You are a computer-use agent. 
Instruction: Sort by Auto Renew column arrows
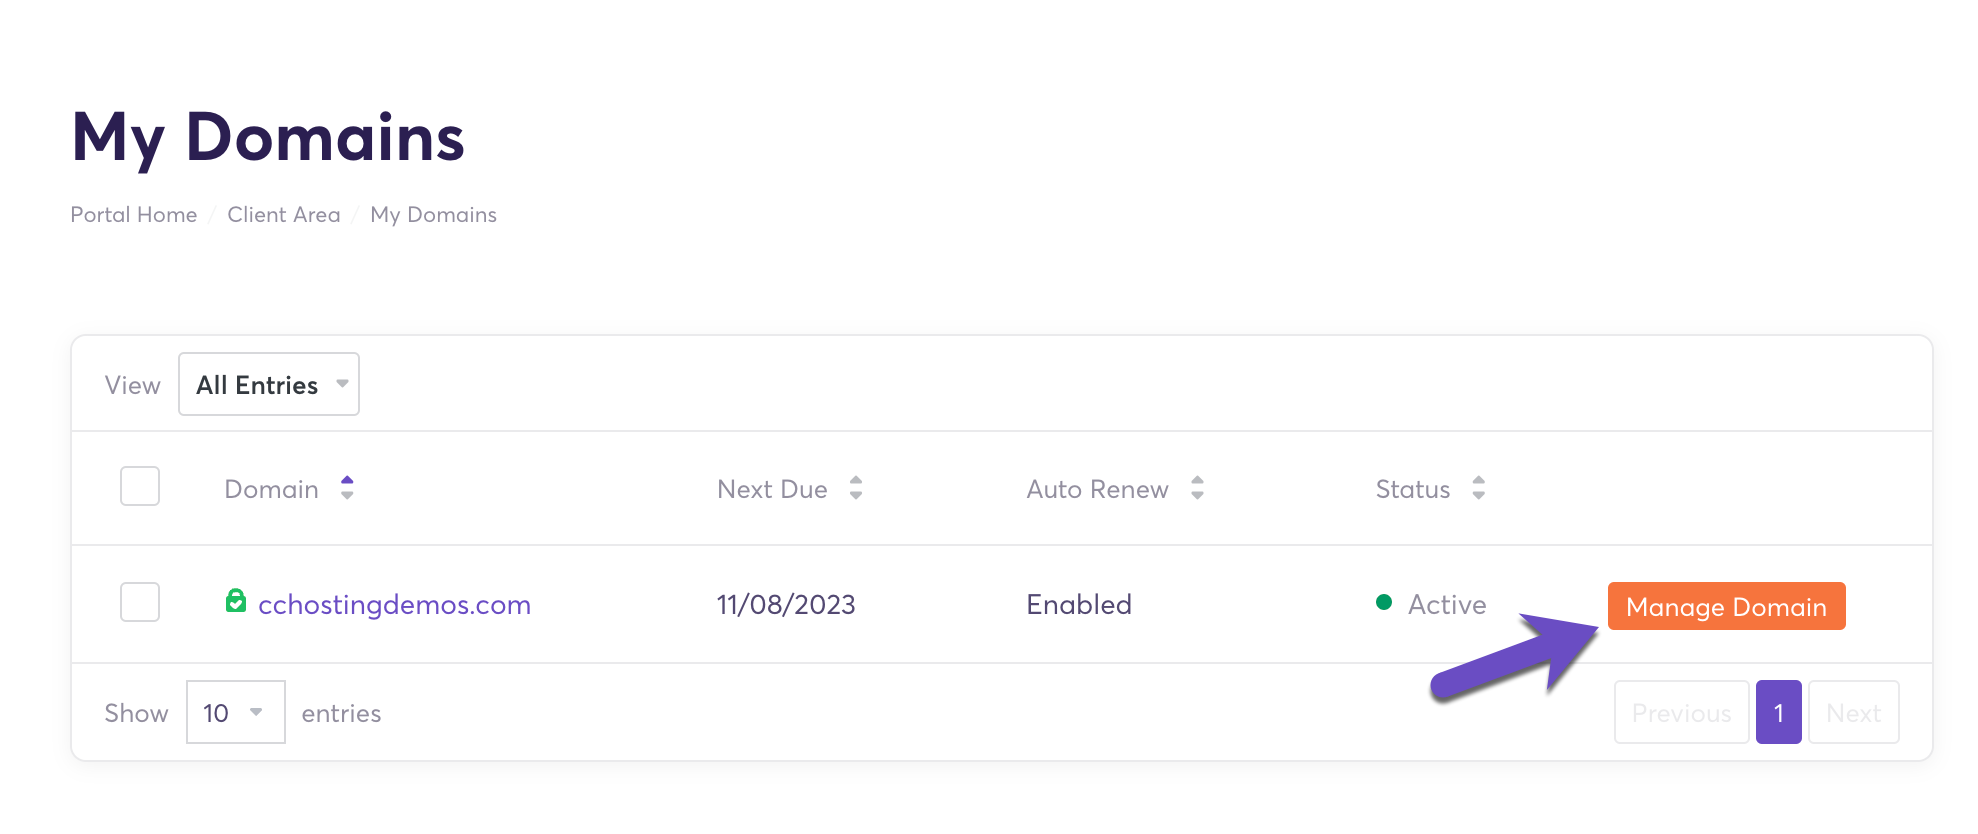coord(1197,488)
